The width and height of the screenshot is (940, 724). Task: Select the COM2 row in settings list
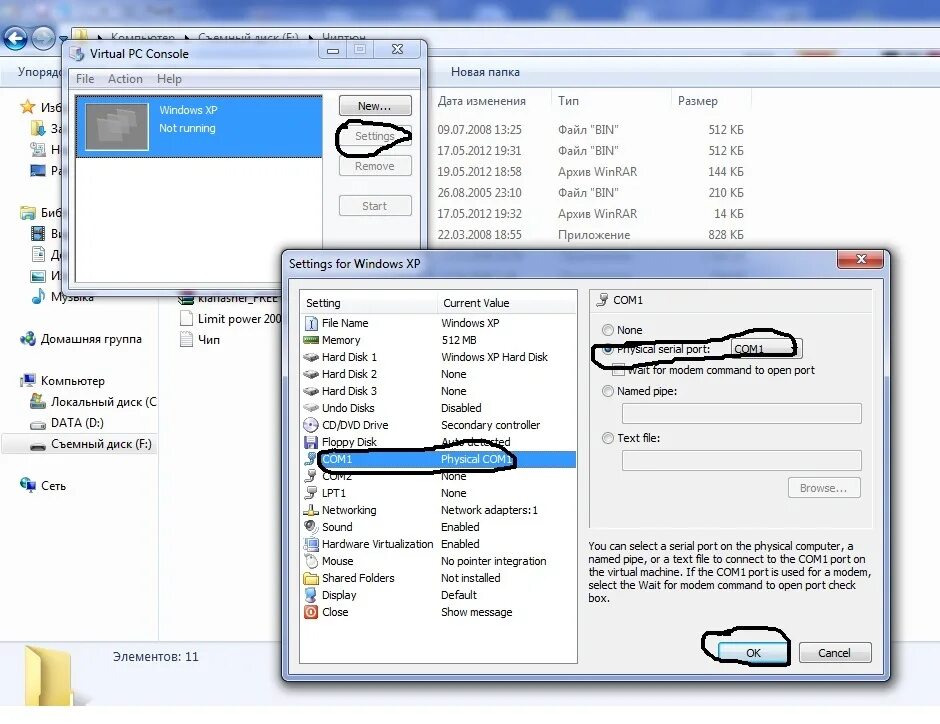pyautogui.click(x=438, y=476)
